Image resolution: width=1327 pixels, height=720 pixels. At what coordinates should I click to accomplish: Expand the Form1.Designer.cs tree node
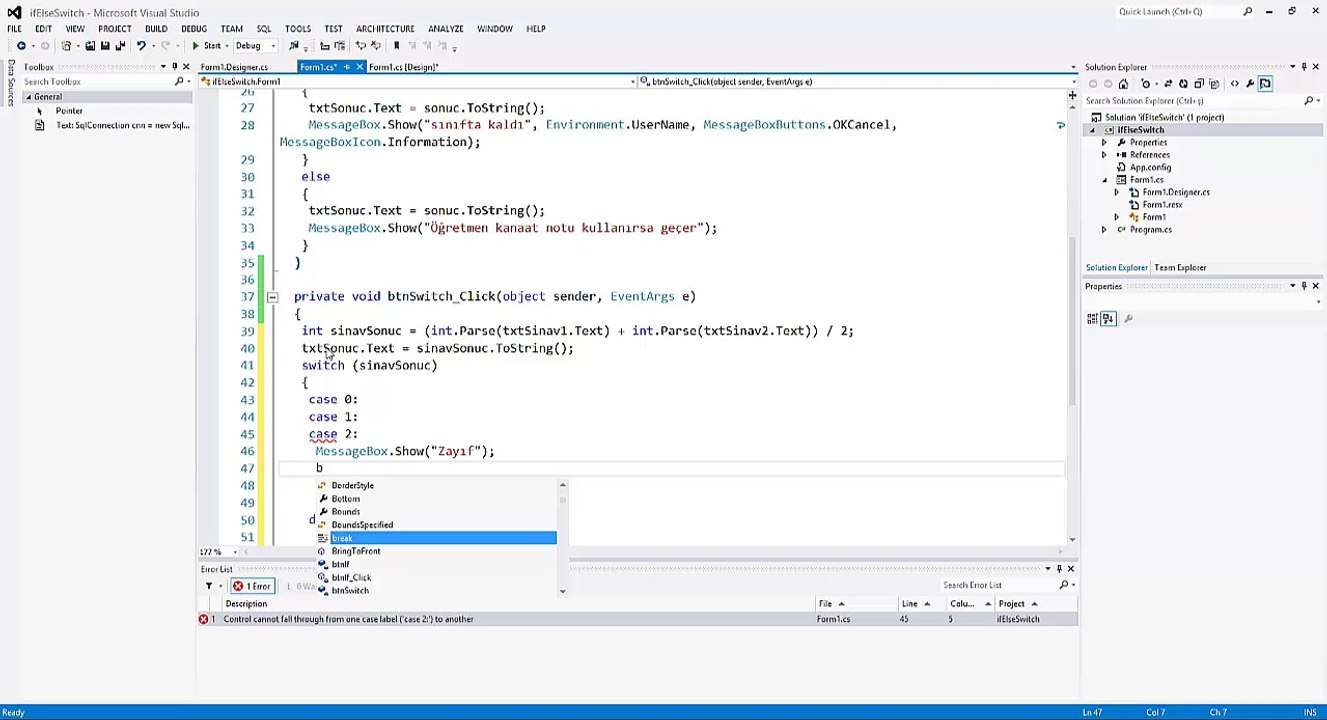(1117, 192)
